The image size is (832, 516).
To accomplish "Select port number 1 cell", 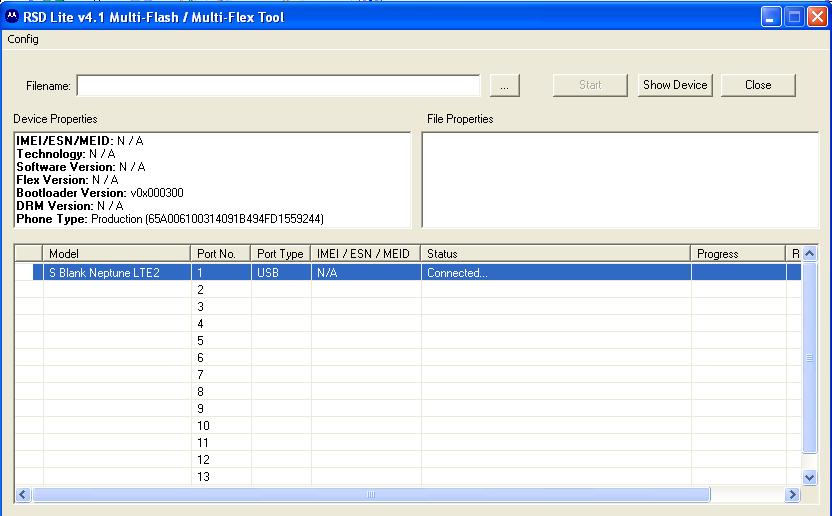I will coord(221,273).
